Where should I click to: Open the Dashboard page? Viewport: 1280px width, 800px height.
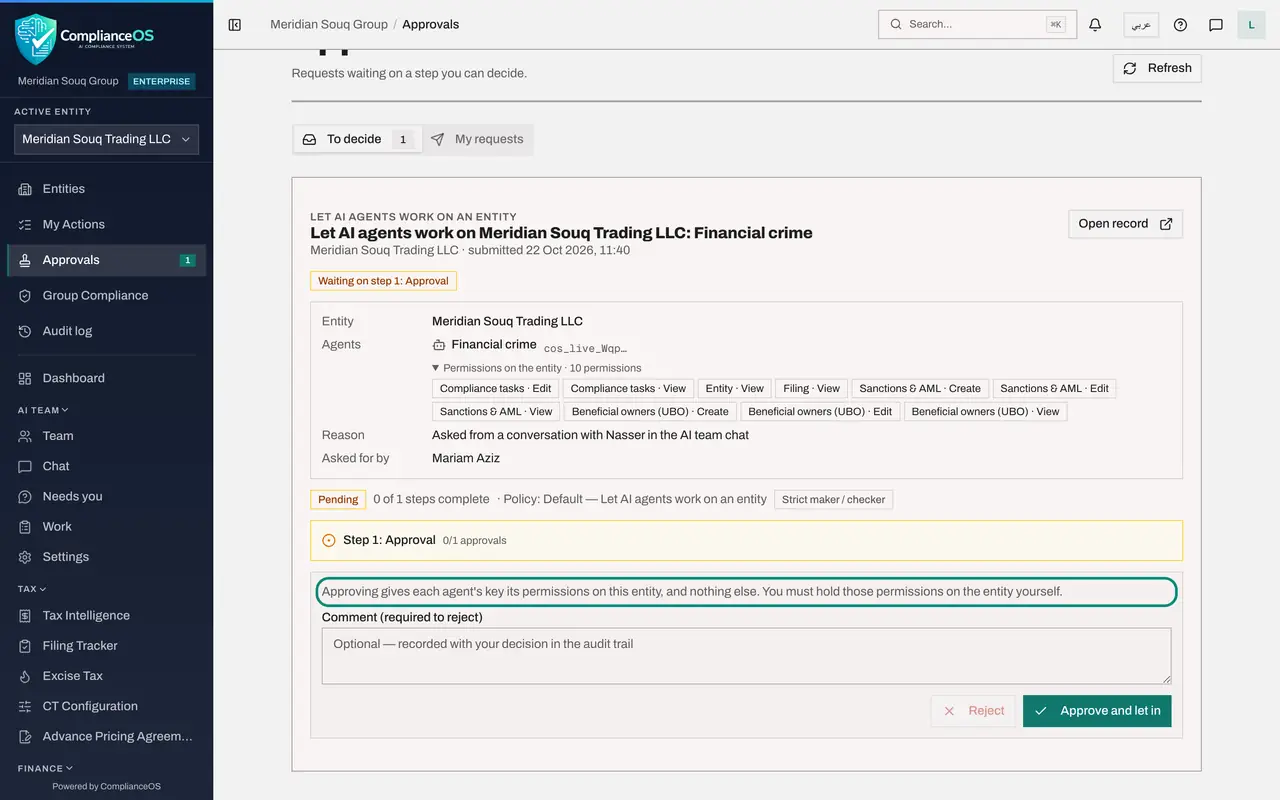106,378
